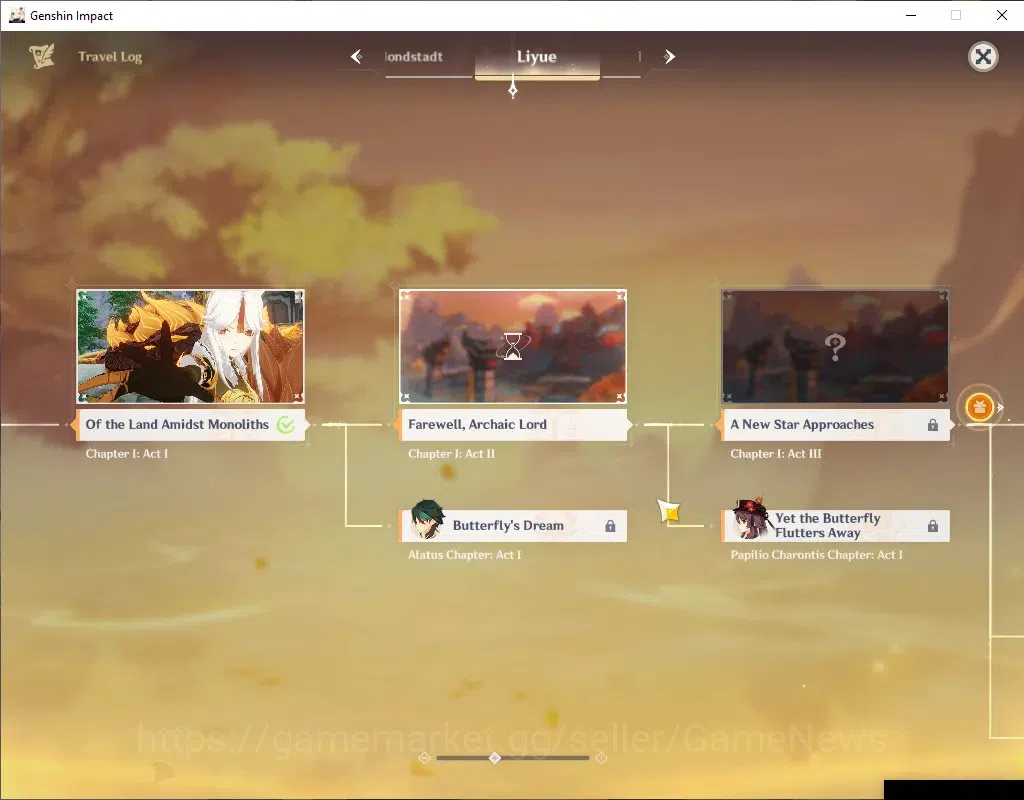Switch to the Mondstadt tab
The image size is (1024, 800).
pyautogui.click(x=414, y=57)
